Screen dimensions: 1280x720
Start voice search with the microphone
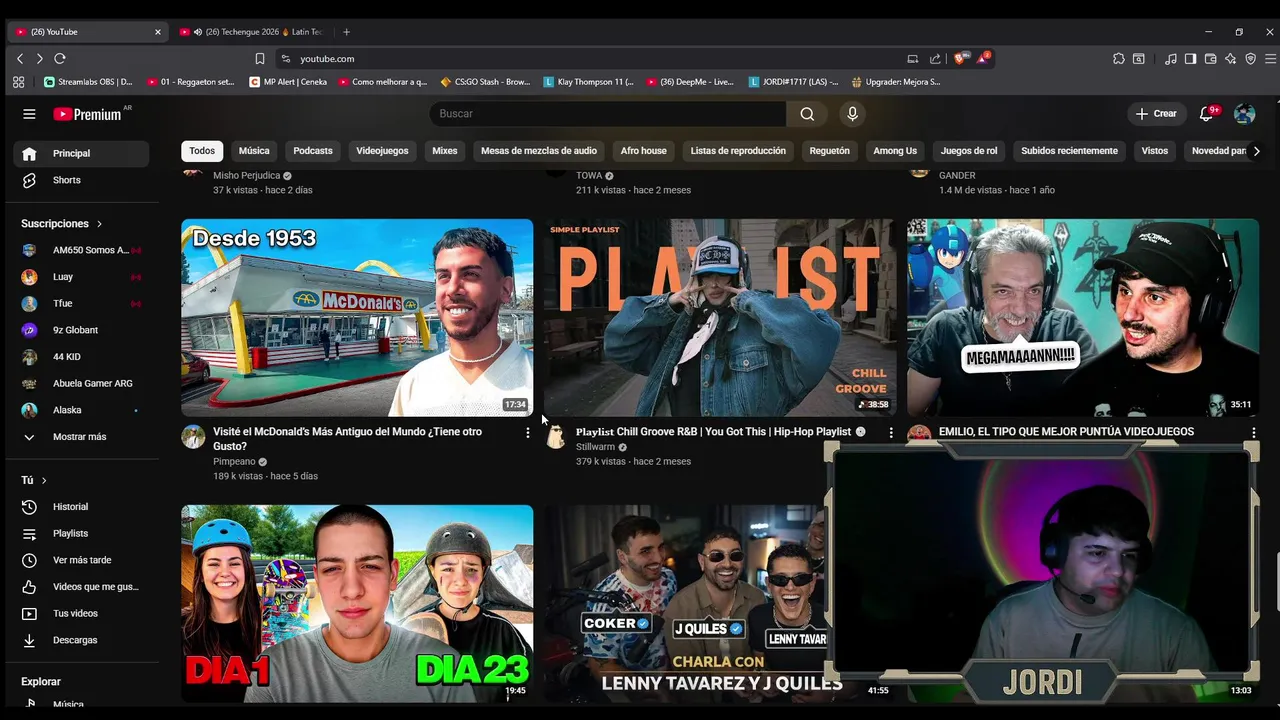tap(852, 114)
